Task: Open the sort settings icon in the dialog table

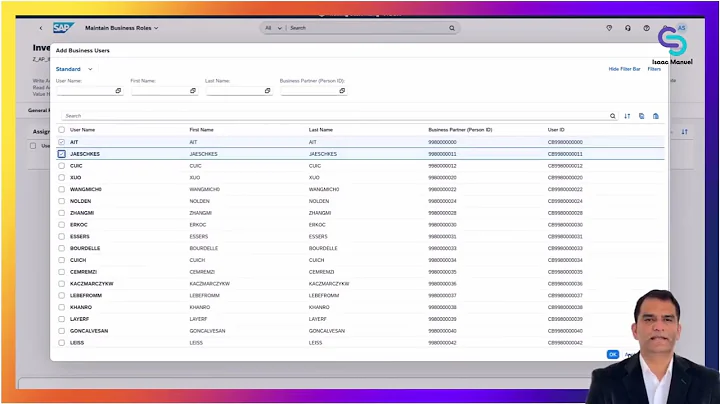Action: [x=627, y=116]
